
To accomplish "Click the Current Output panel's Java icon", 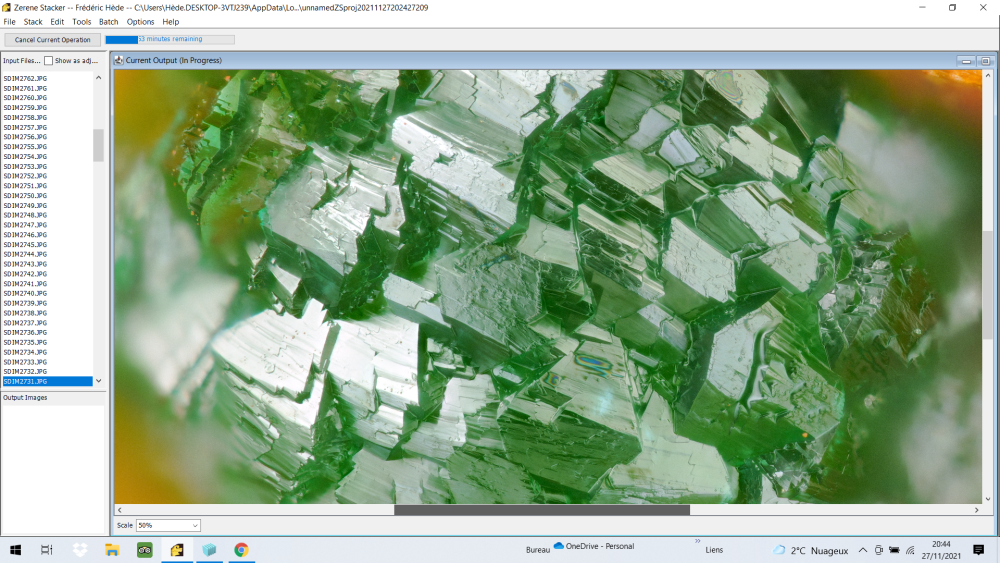I will click(x=119, y=60).
